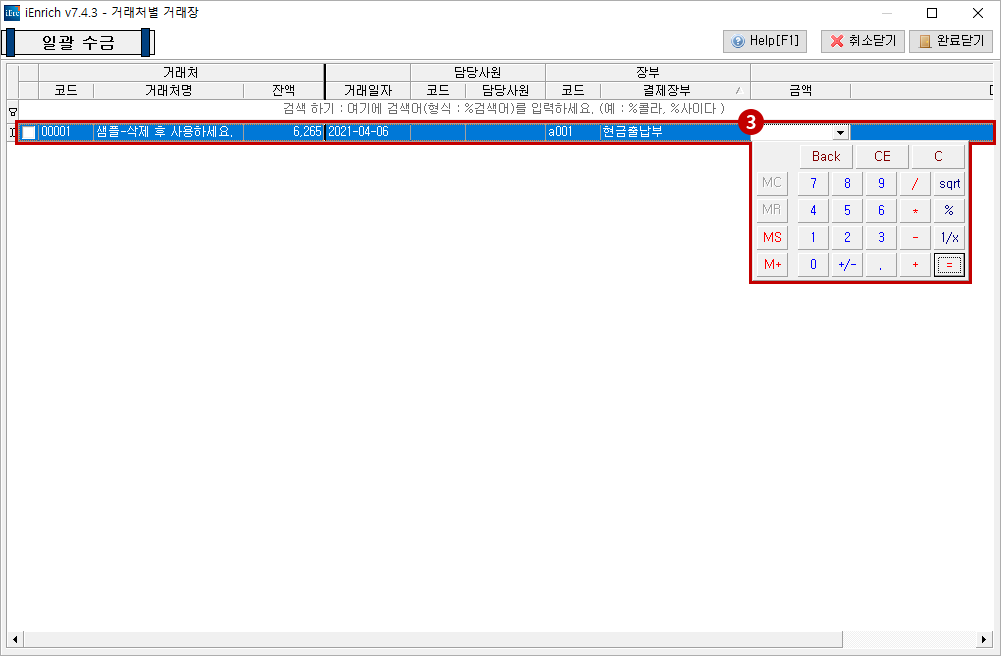Click the calculator Back key
1001x656 pixels.
[x=826, y=156]
